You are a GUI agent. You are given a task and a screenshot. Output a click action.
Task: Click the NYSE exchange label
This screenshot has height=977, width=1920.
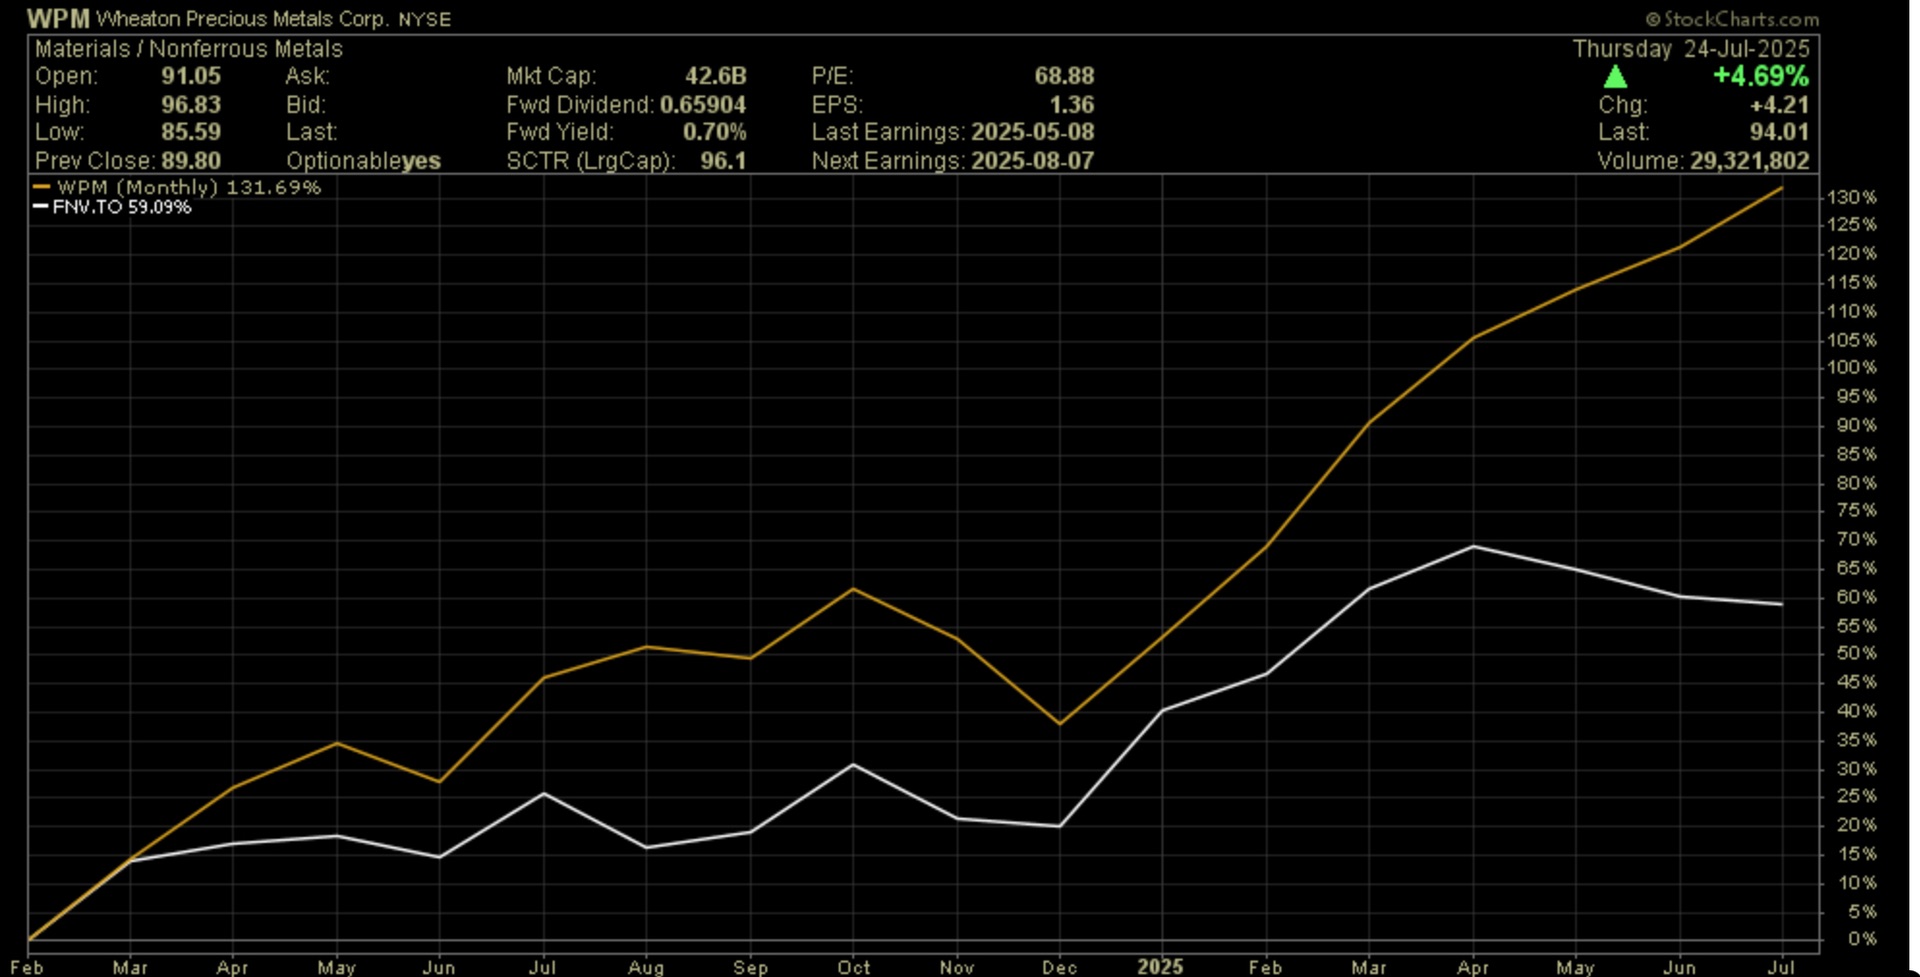425,20
